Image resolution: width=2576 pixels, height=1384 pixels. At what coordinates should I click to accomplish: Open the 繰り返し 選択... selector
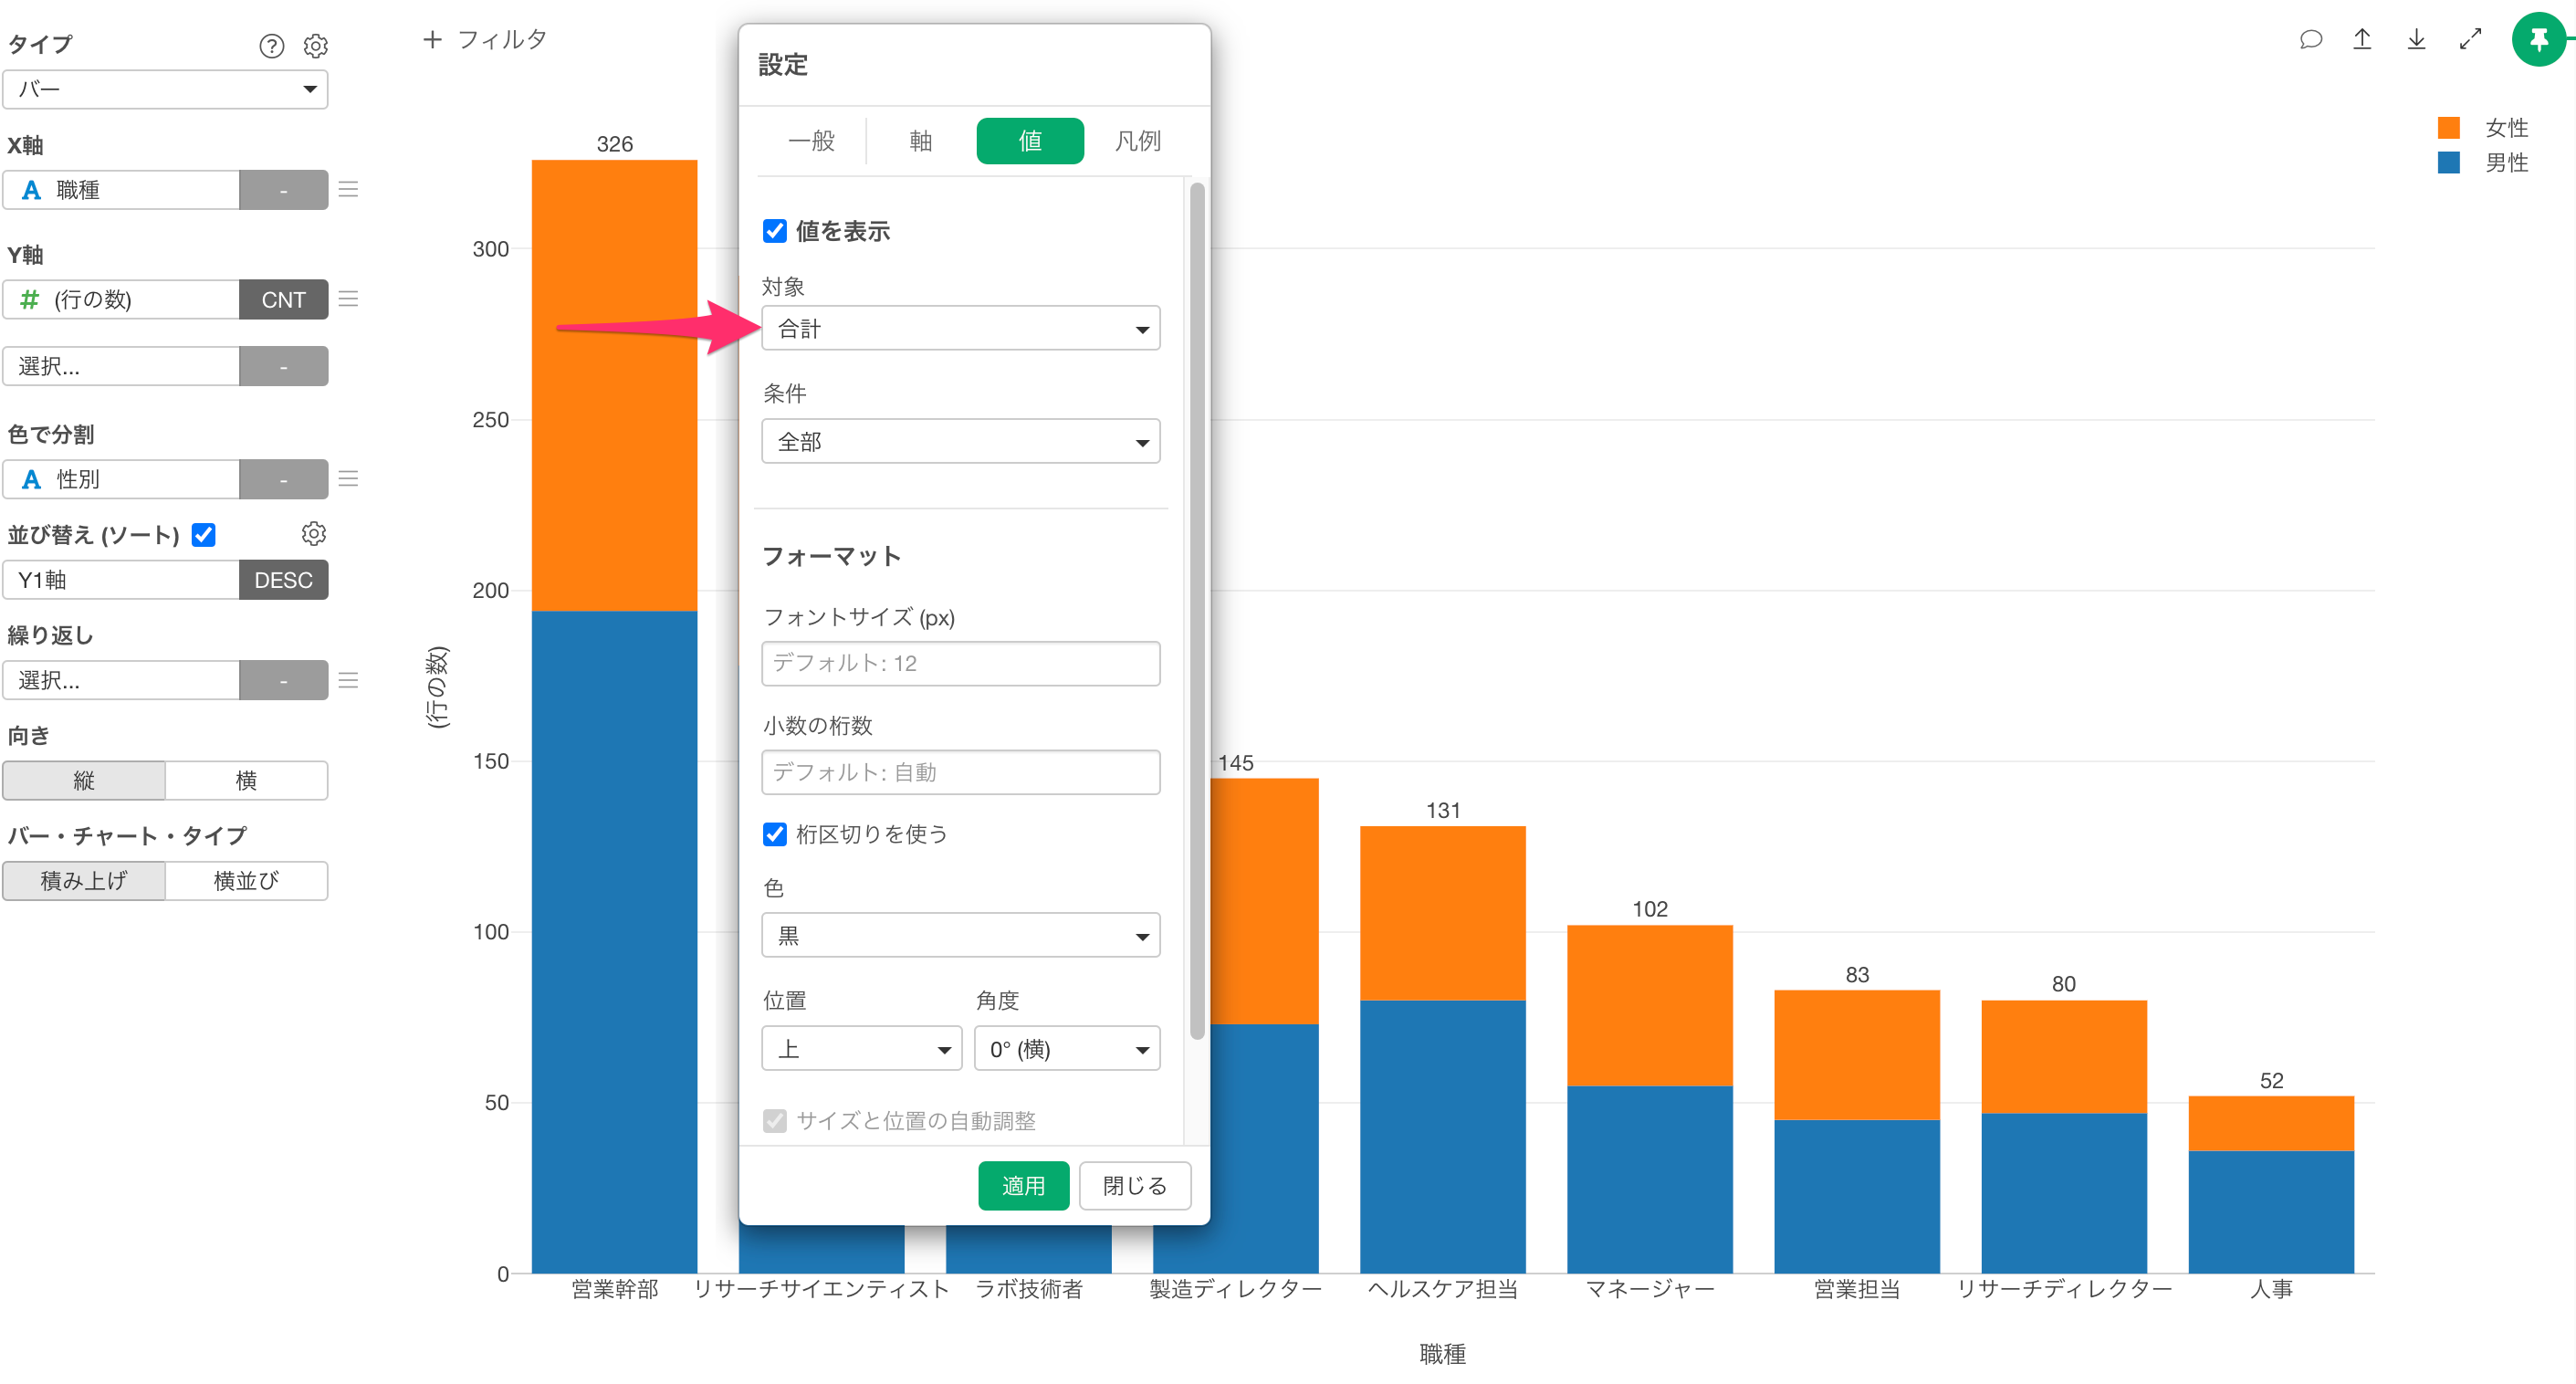[x=121, y=680]
